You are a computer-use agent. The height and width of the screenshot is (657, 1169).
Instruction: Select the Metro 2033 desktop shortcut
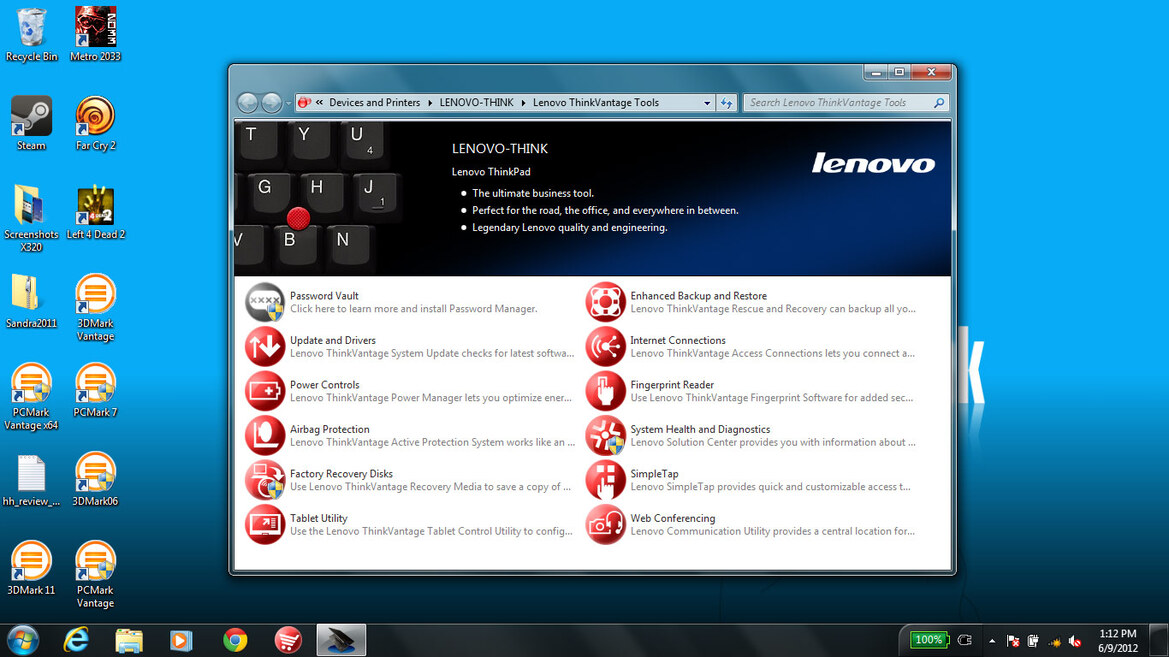click(95, 35)
